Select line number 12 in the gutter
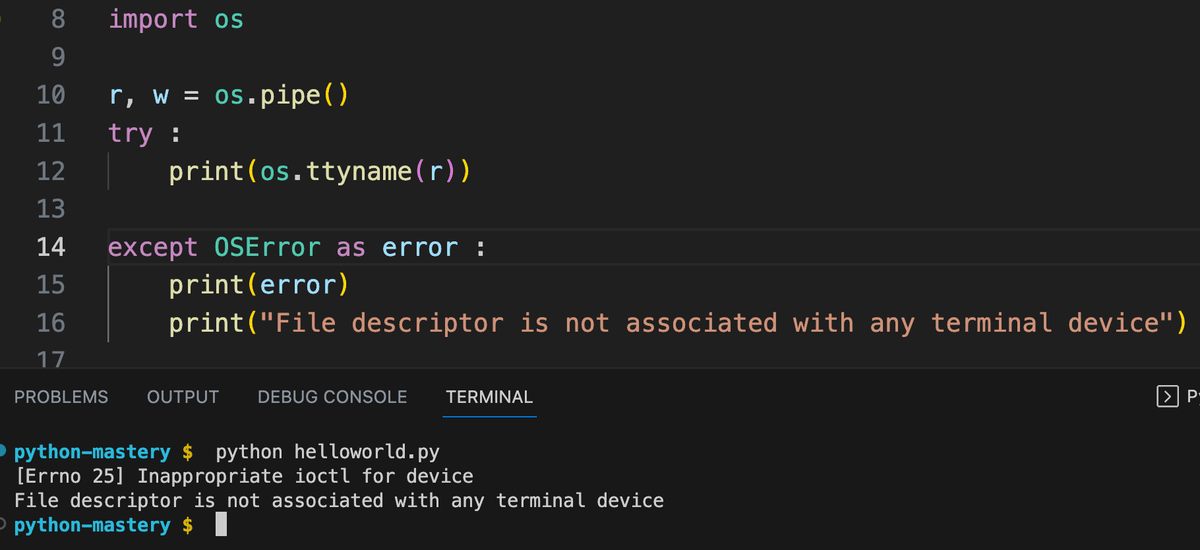 pyautogui.click(x=51, y=171)
